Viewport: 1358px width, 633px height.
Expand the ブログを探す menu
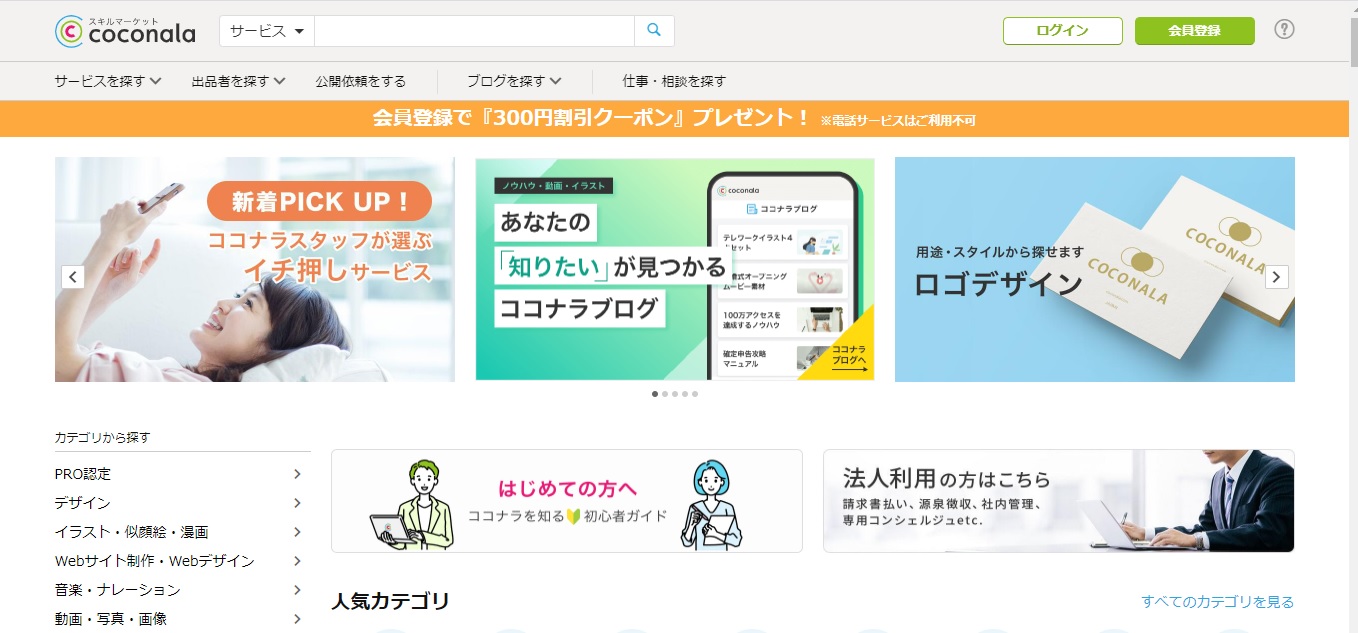pos(514,81)
